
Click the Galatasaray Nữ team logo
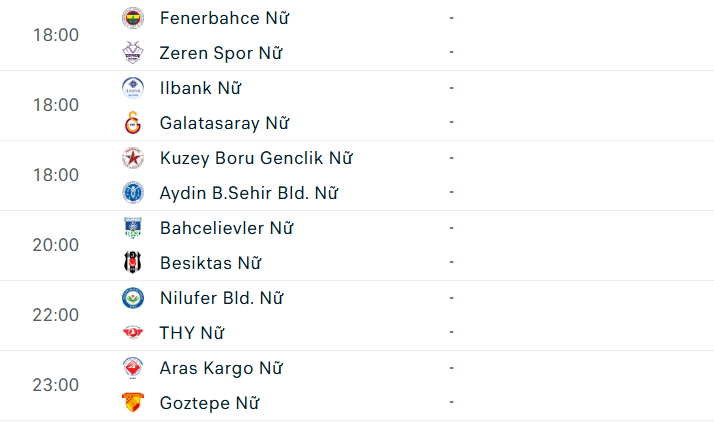pyautogui.click(x=133, y=123)
